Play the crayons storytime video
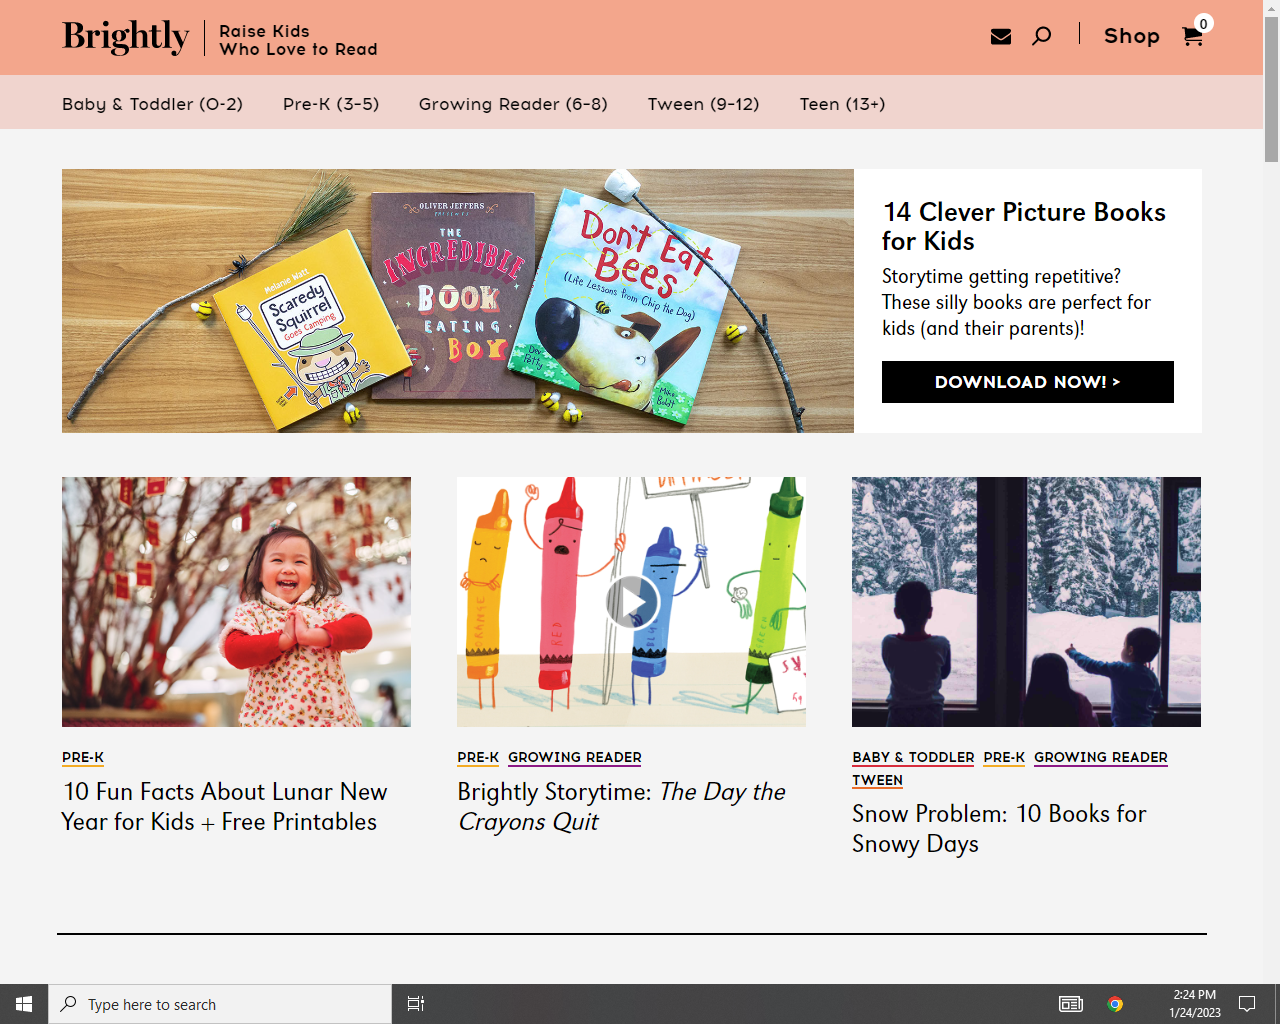 coord(632,602)
